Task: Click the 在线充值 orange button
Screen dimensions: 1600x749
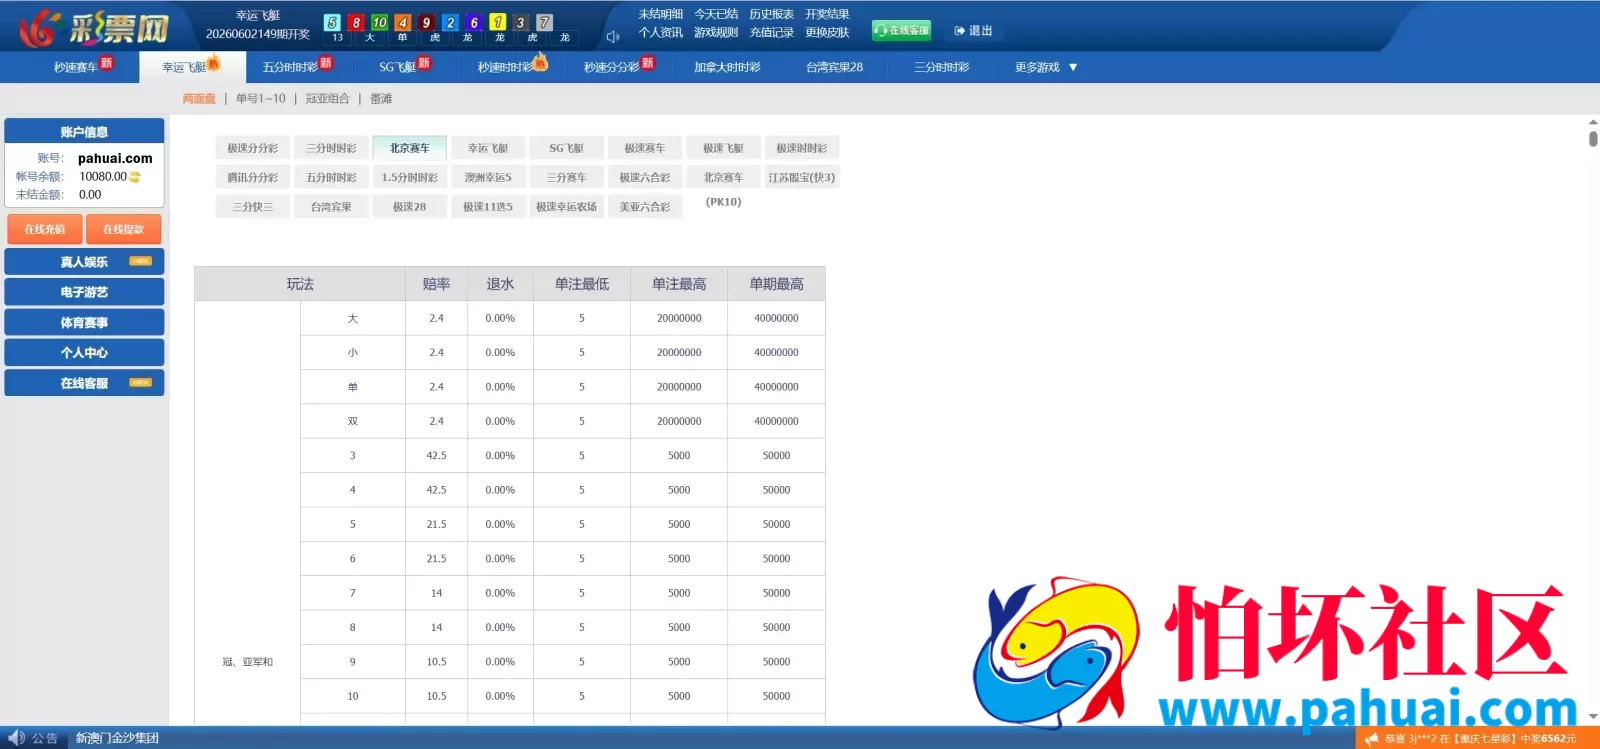Action: click(x=45, y=229)
